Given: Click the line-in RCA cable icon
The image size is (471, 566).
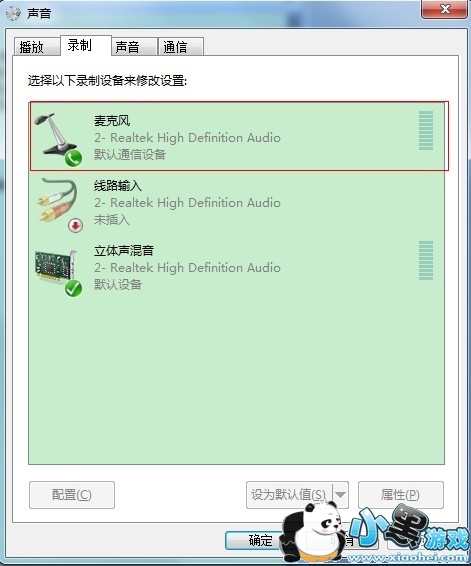Looking at the screenshot, I should tap(58, 200).
